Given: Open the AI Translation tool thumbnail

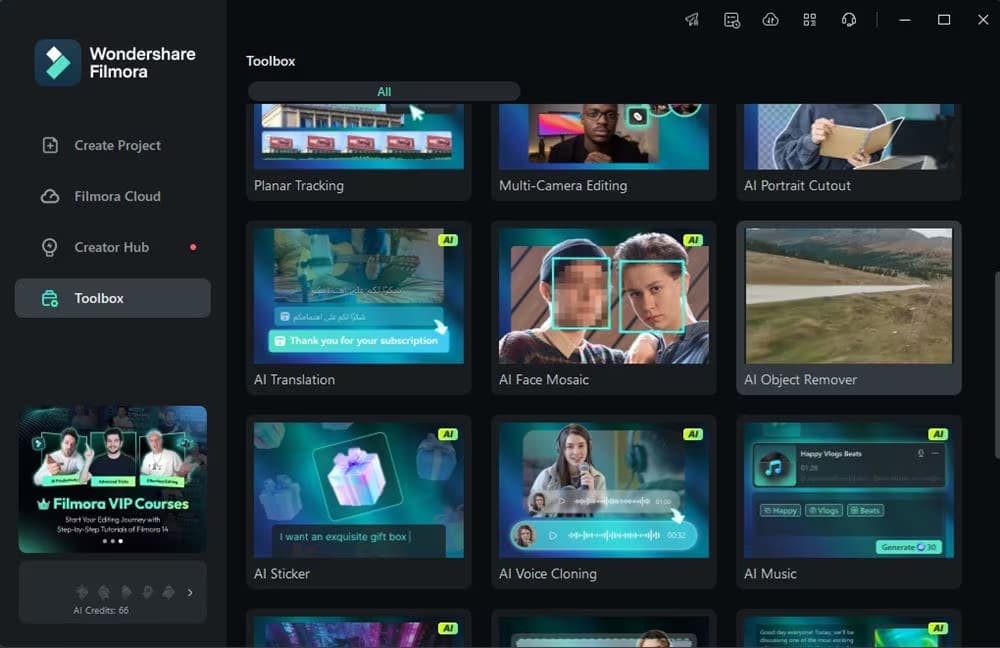Looking at the screenshot, I should (359, 296).
